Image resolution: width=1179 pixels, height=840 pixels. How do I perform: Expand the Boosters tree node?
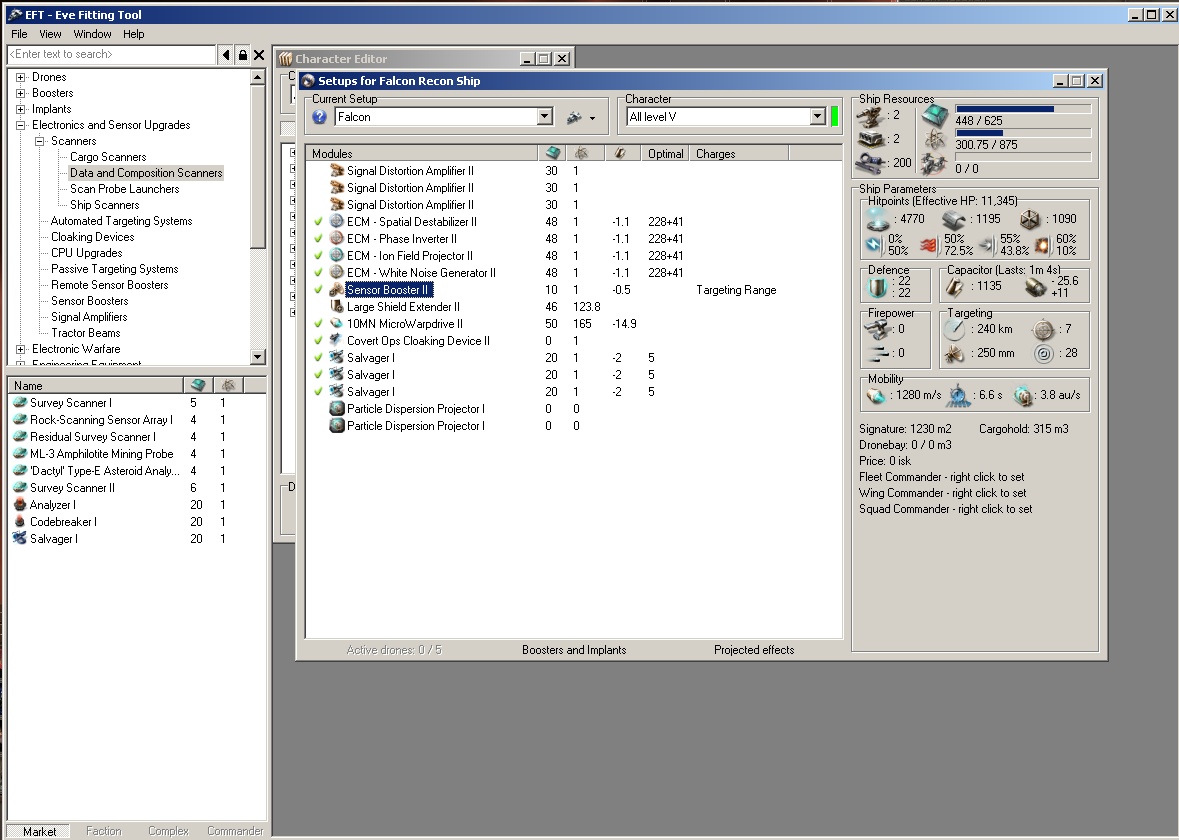(x=21, y=93)
